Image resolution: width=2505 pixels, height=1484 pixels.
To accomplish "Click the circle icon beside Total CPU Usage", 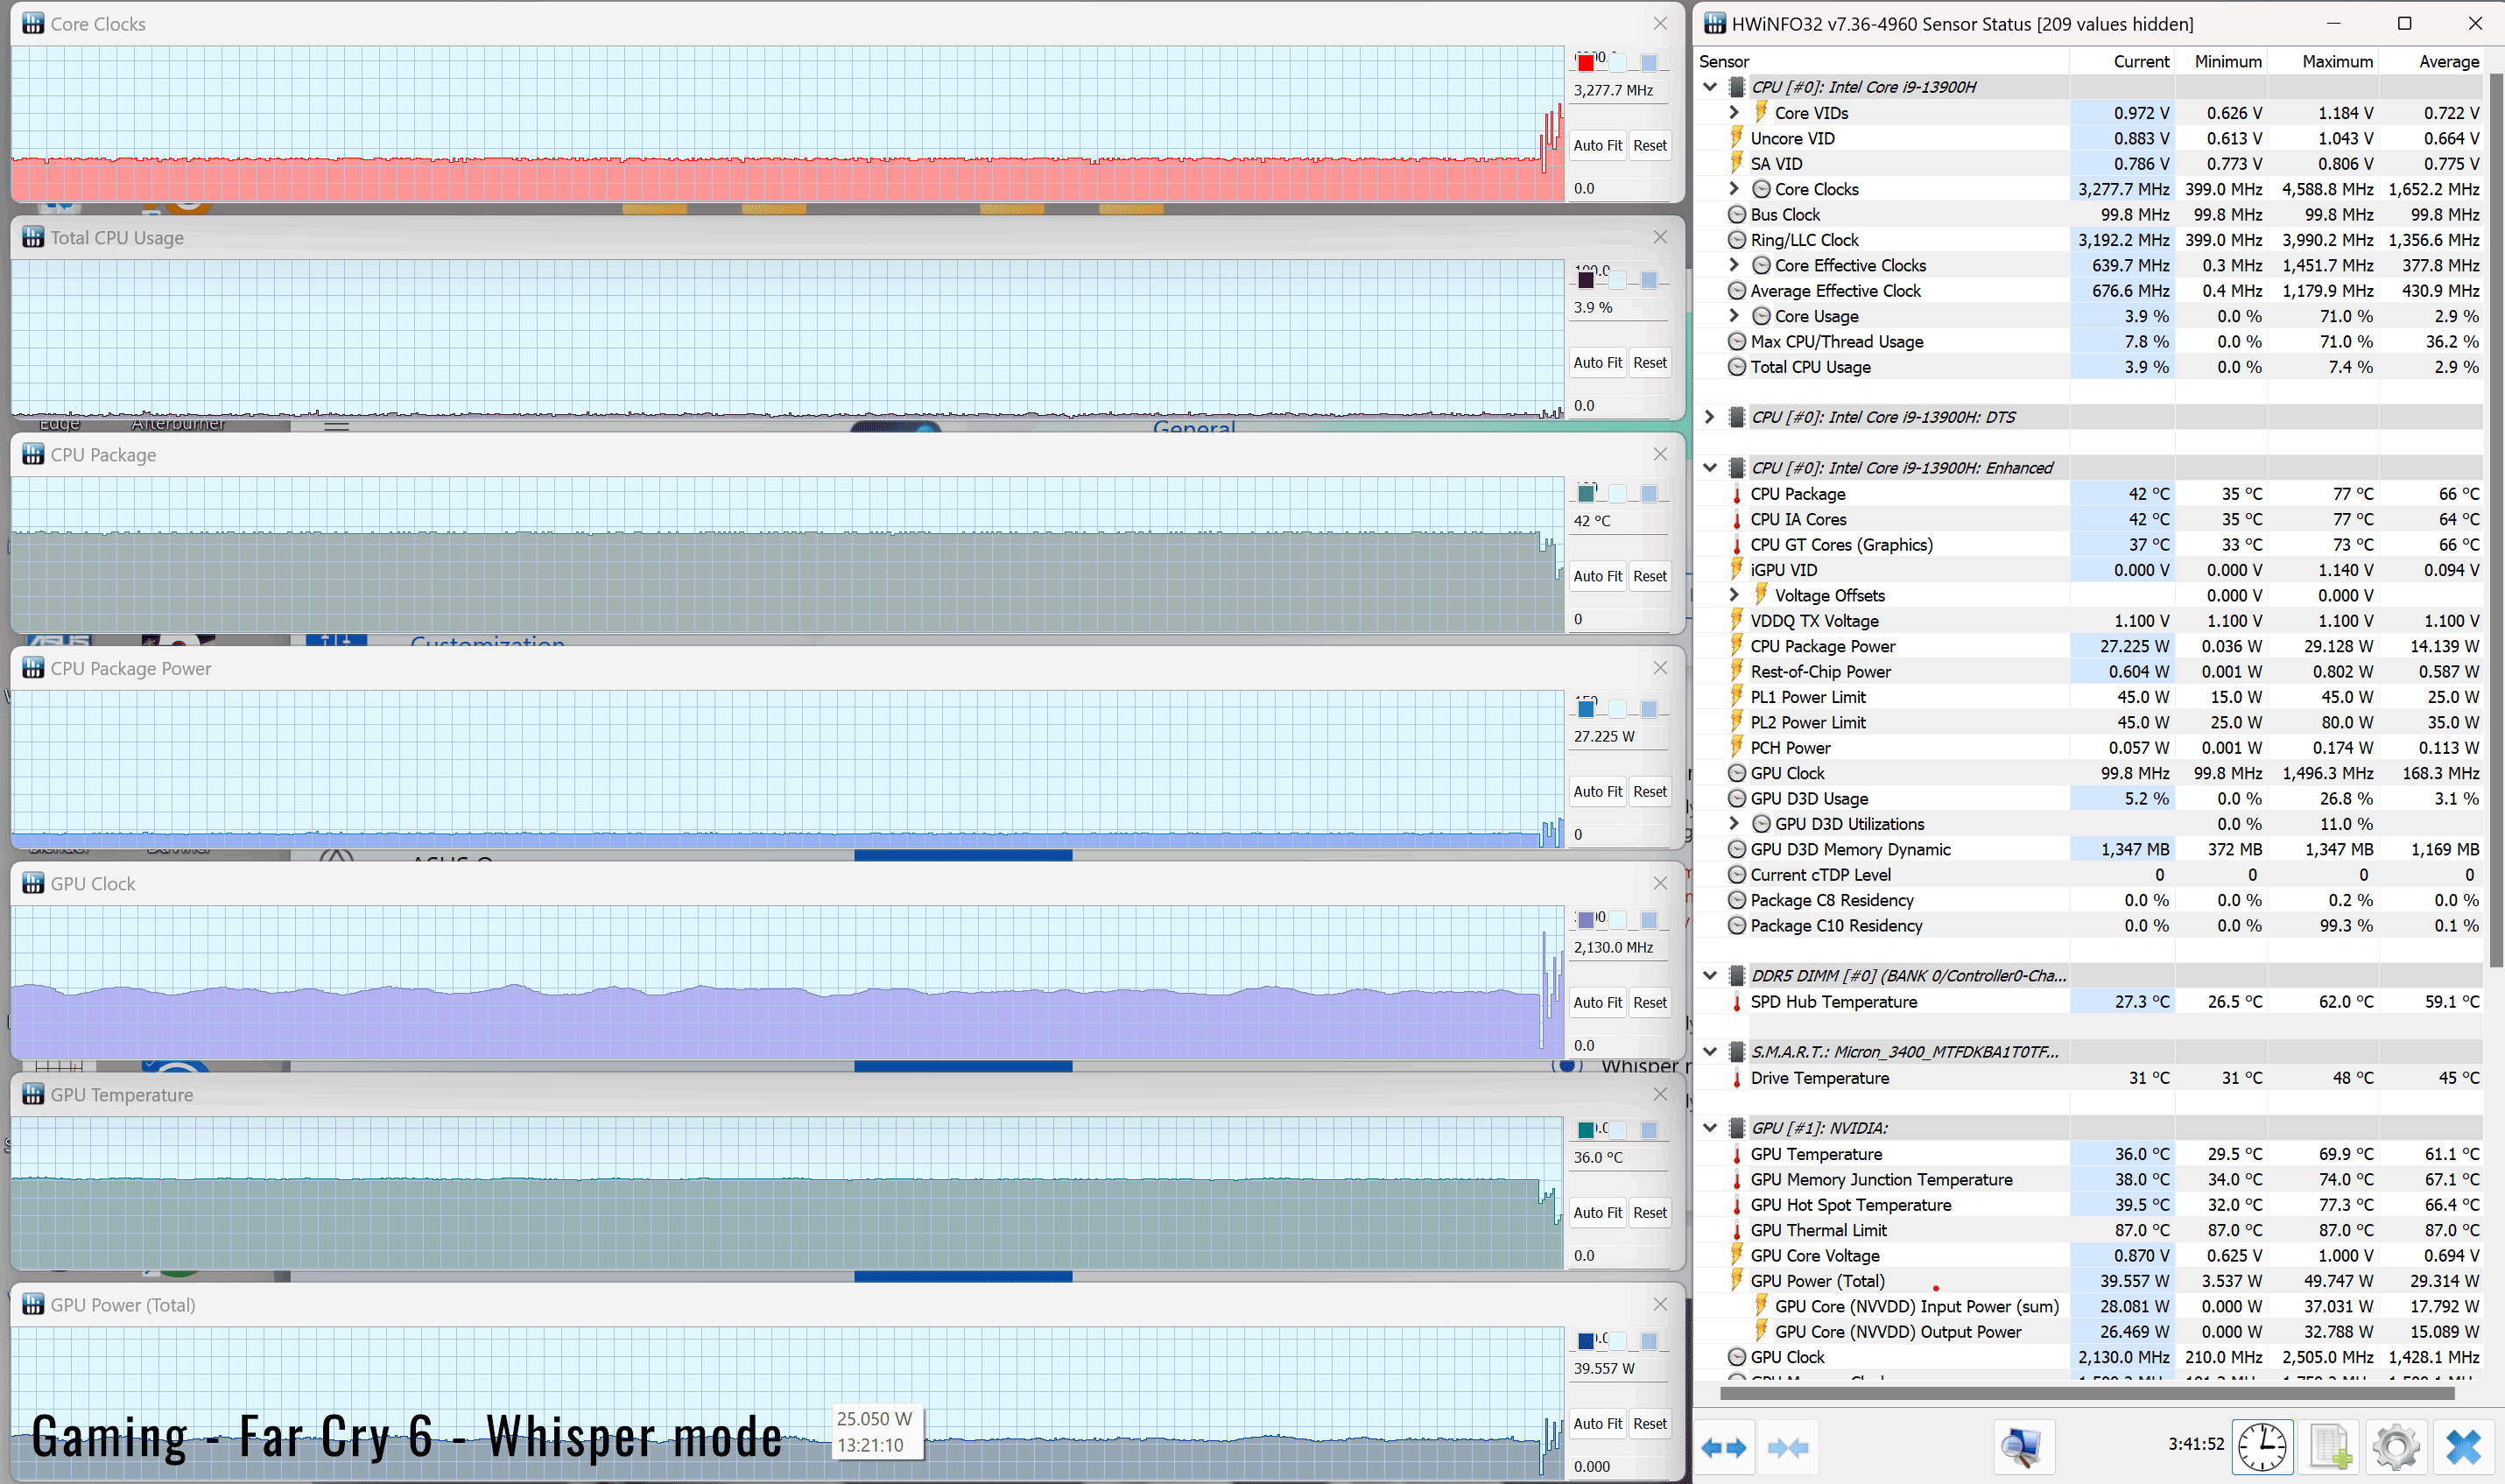I will click(1737, 367).
